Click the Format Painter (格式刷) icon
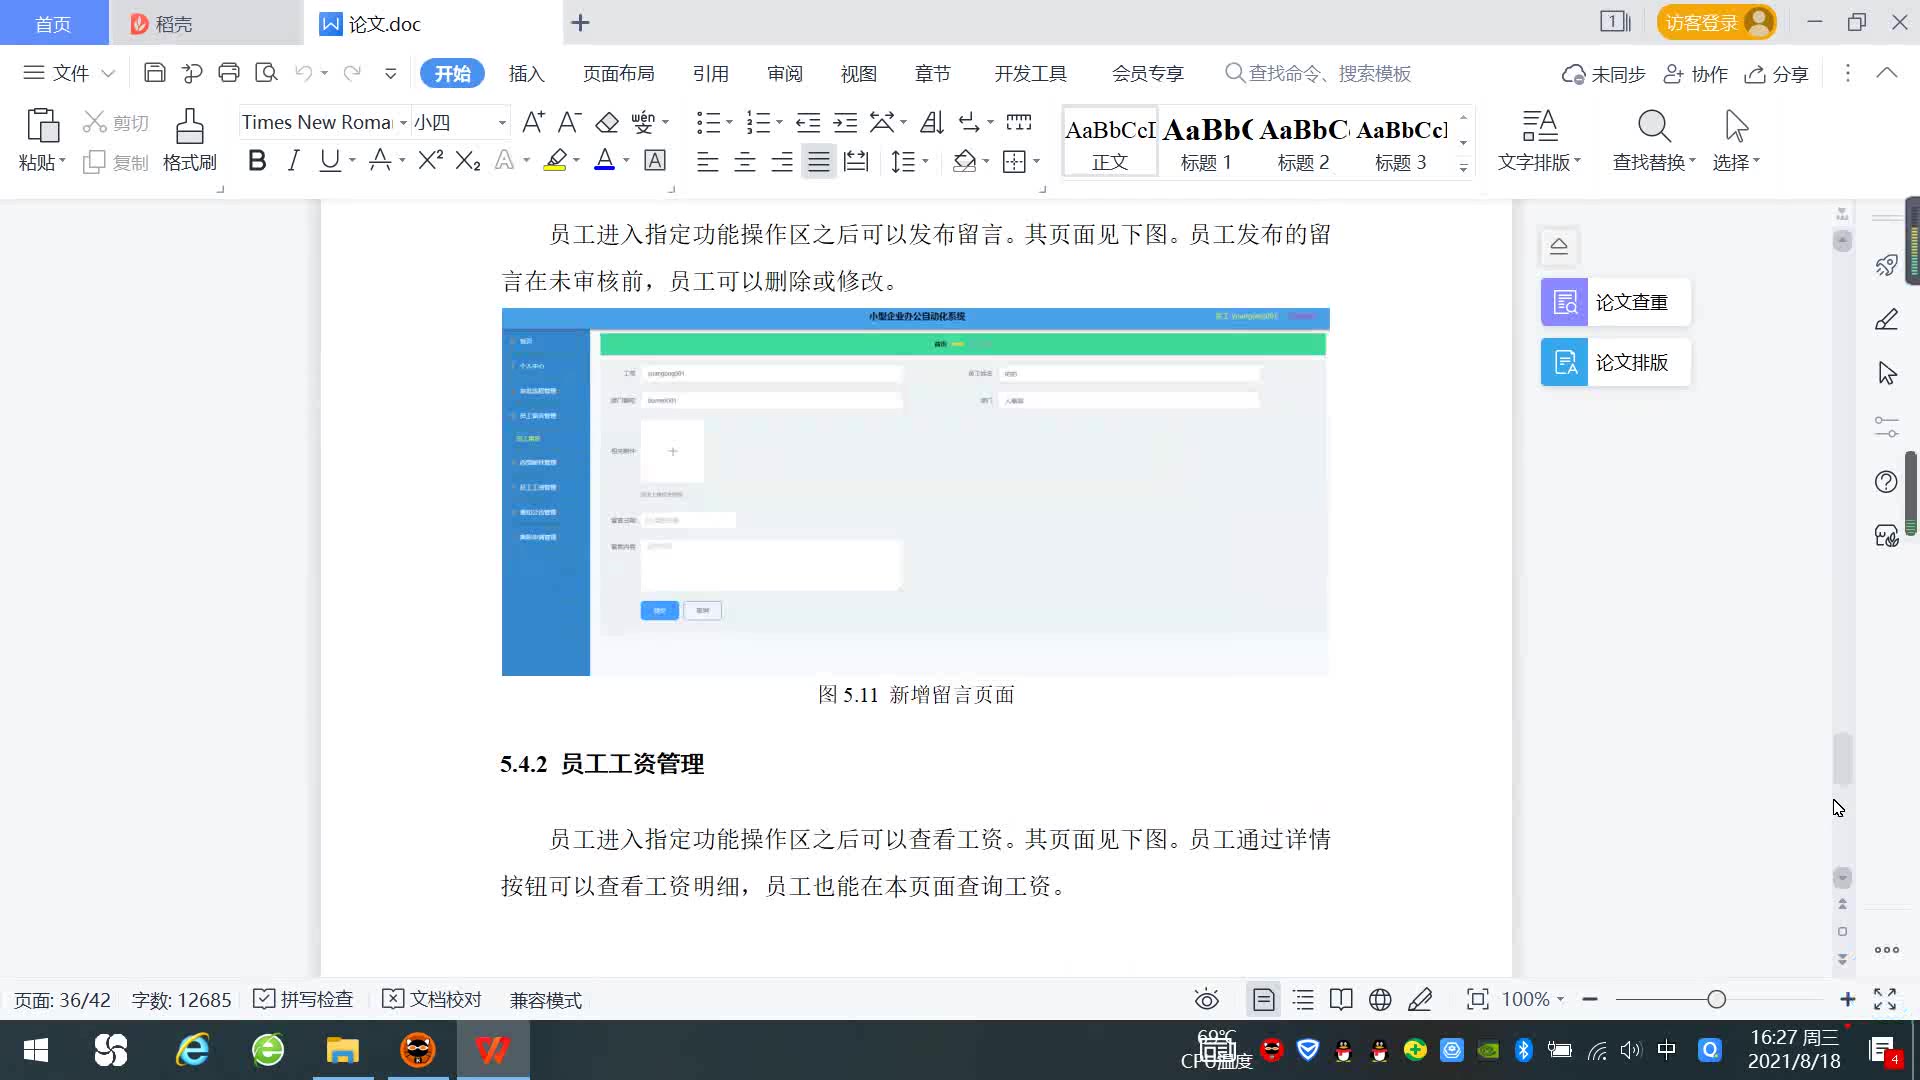The height and width of the screenshot is (1080, 1920). 189,128
